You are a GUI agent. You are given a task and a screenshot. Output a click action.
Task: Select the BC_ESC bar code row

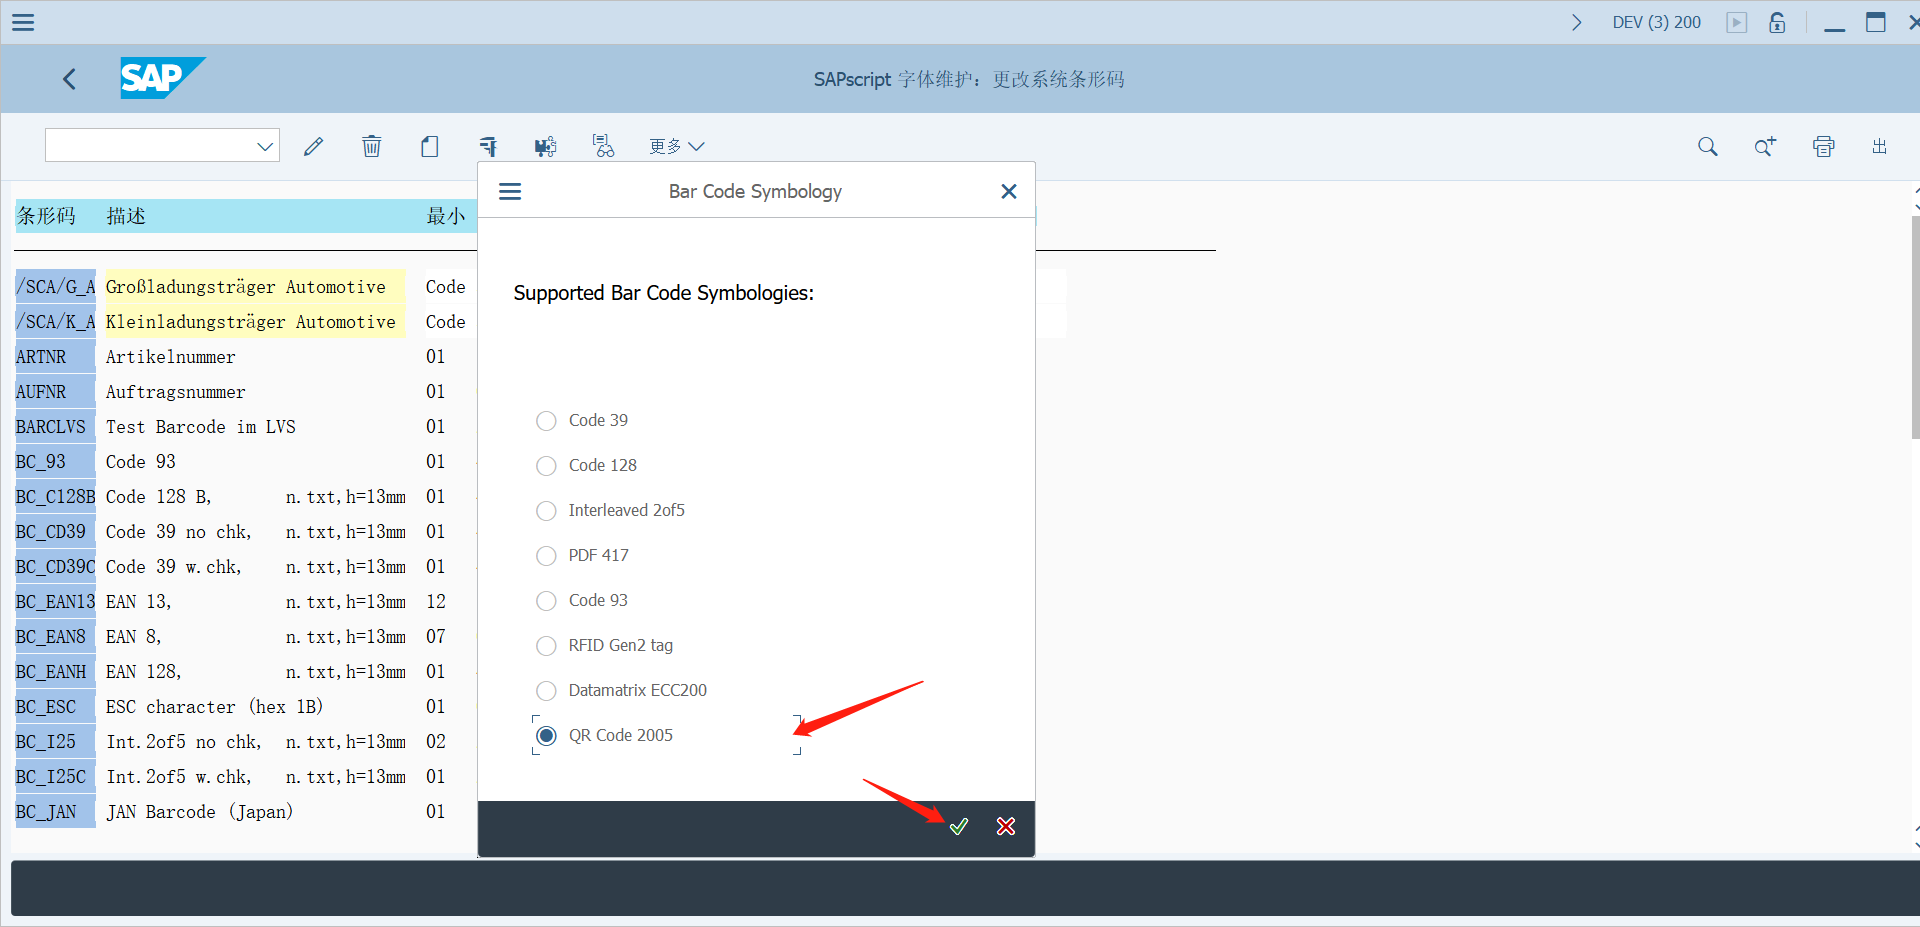point(55,707)
